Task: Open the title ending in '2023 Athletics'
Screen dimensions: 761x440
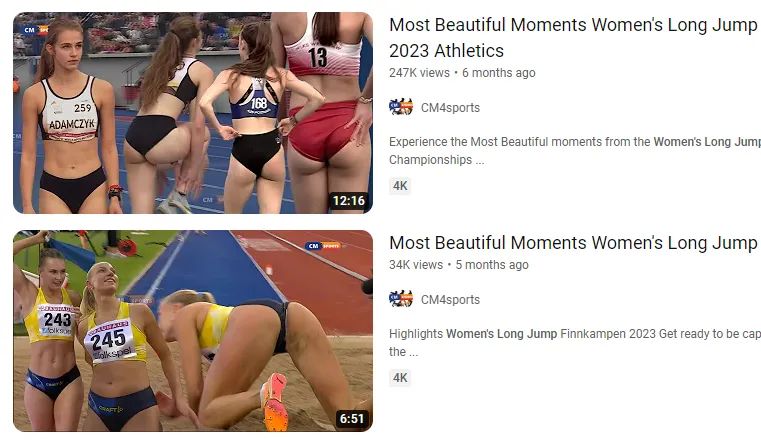Action: click(x=575, y=38)
